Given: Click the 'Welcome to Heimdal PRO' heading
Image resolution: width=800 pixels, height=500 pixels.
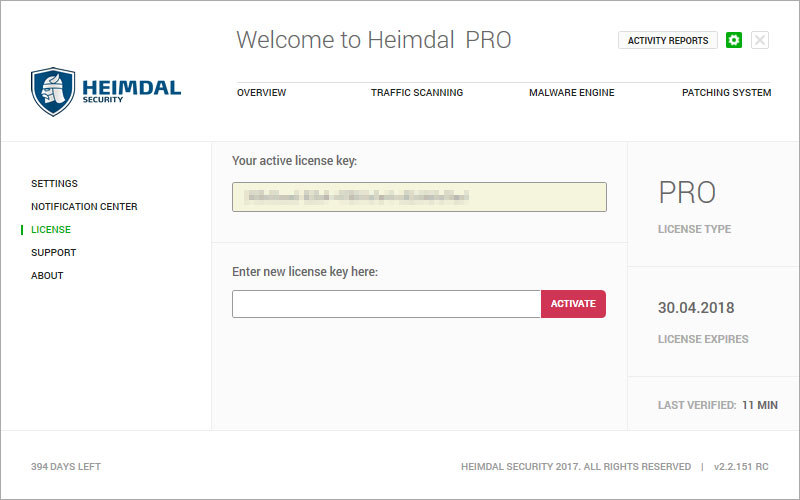Looking at the screenshot, I should [x=374, y=40].
